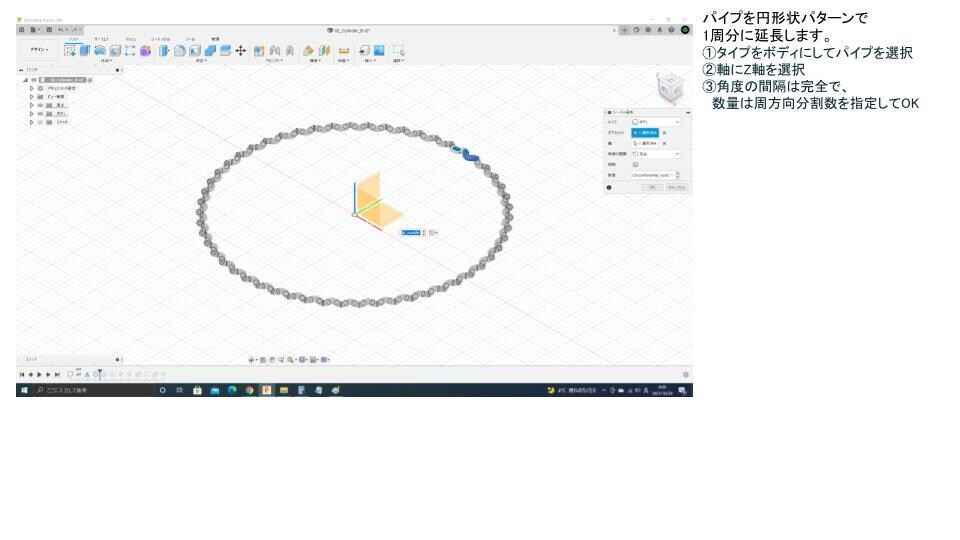The image size is (960, 540).
Task: Open the angular spacing dropdown in the dialog
Action: click(656, 154)
